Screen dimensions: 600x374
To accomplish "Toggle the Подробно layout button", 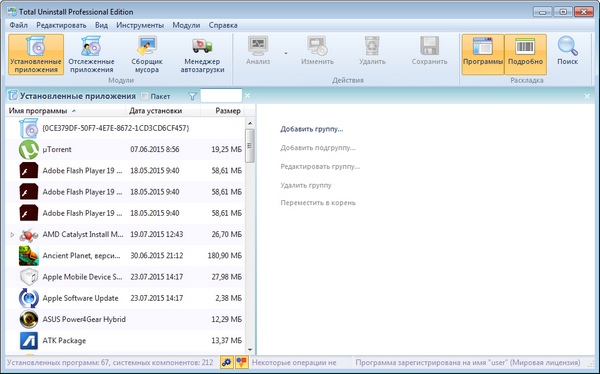I will 525,54.
